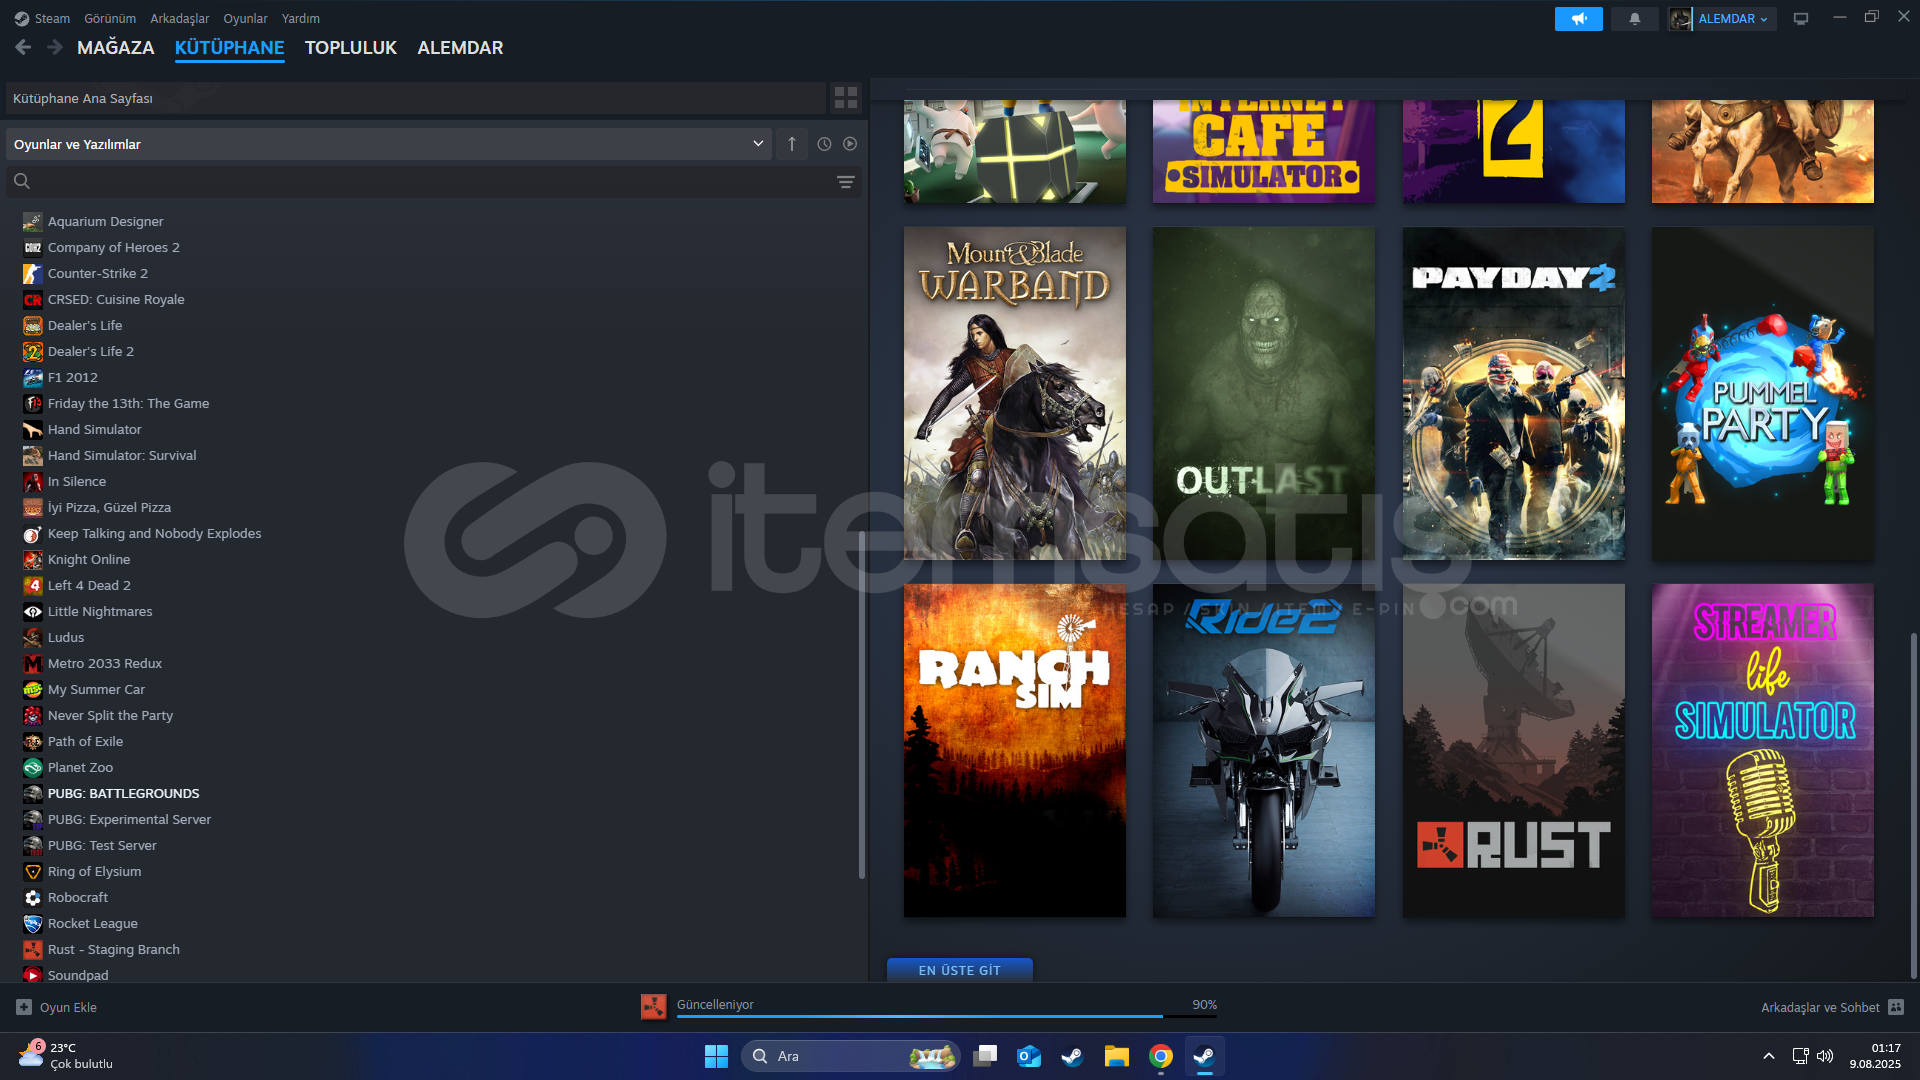The image size is (1920, 1080).
Task: Go back with the left arrow
Action: pyautogui.click(x=23, y=47)
